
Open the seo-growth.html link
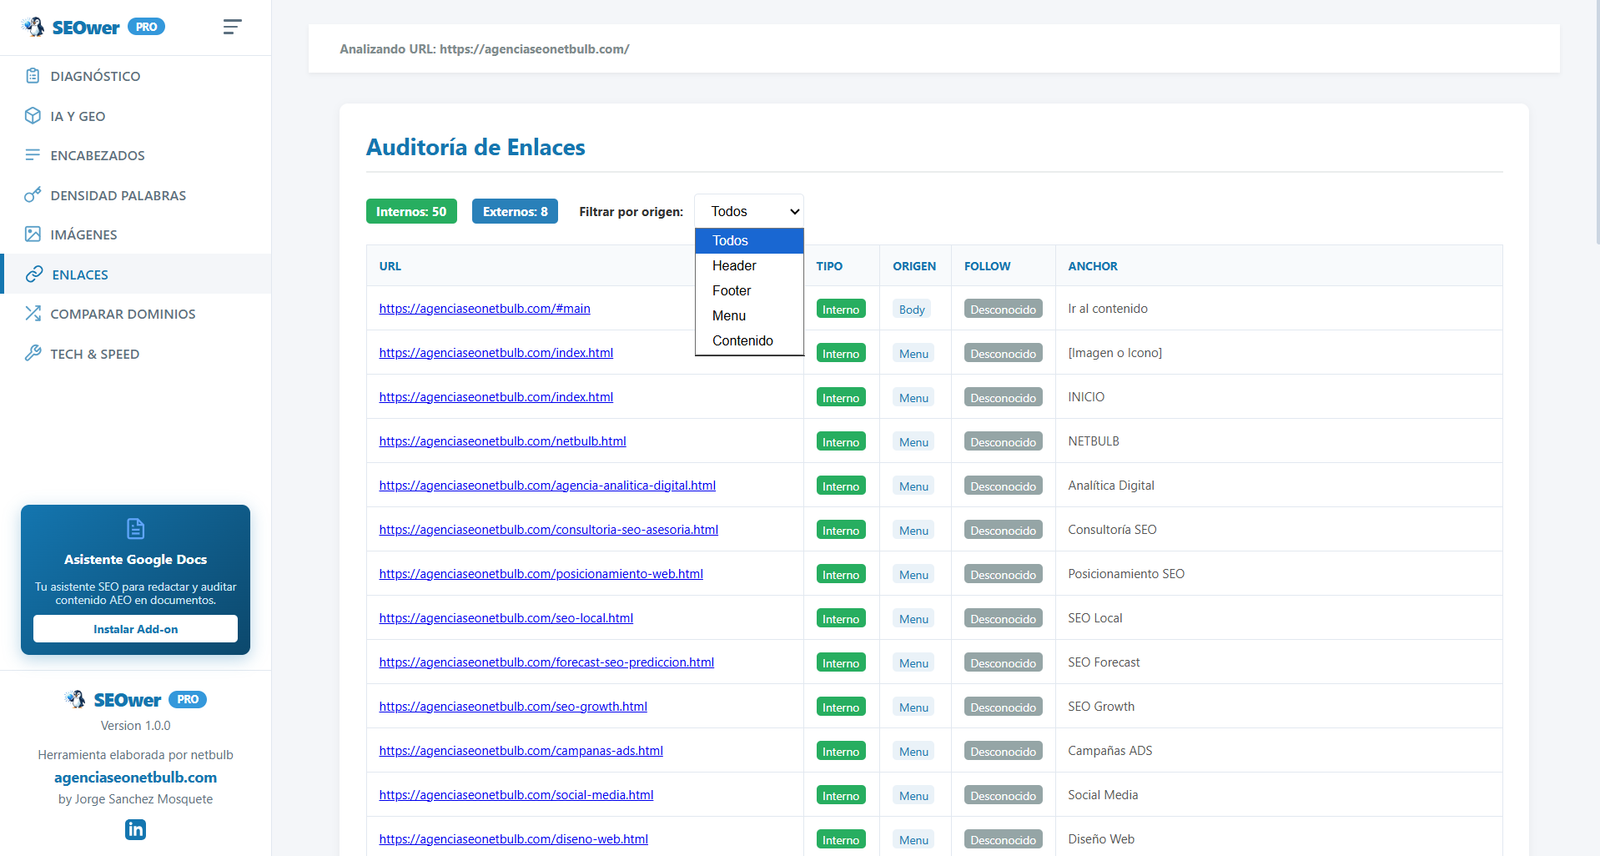pos(513,706)
